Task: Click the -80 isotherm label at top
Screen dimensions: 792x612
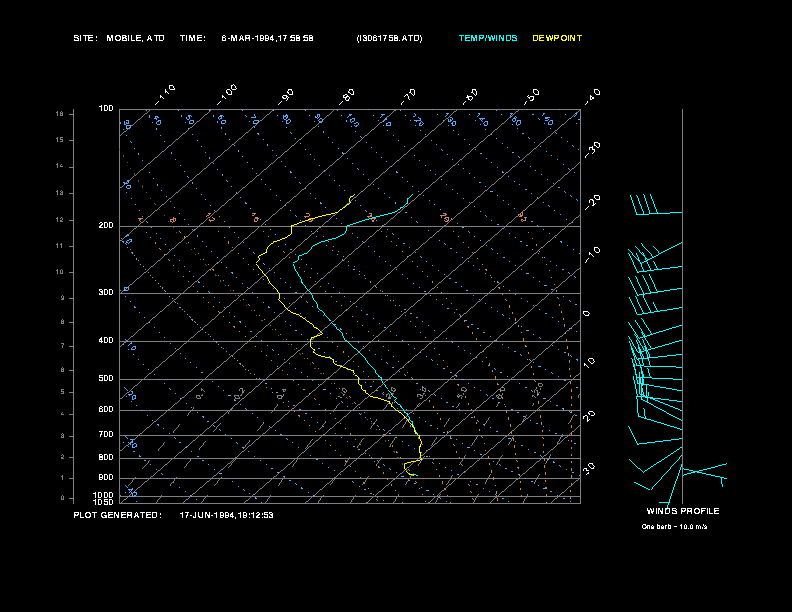Action: (x=347, y=97)
